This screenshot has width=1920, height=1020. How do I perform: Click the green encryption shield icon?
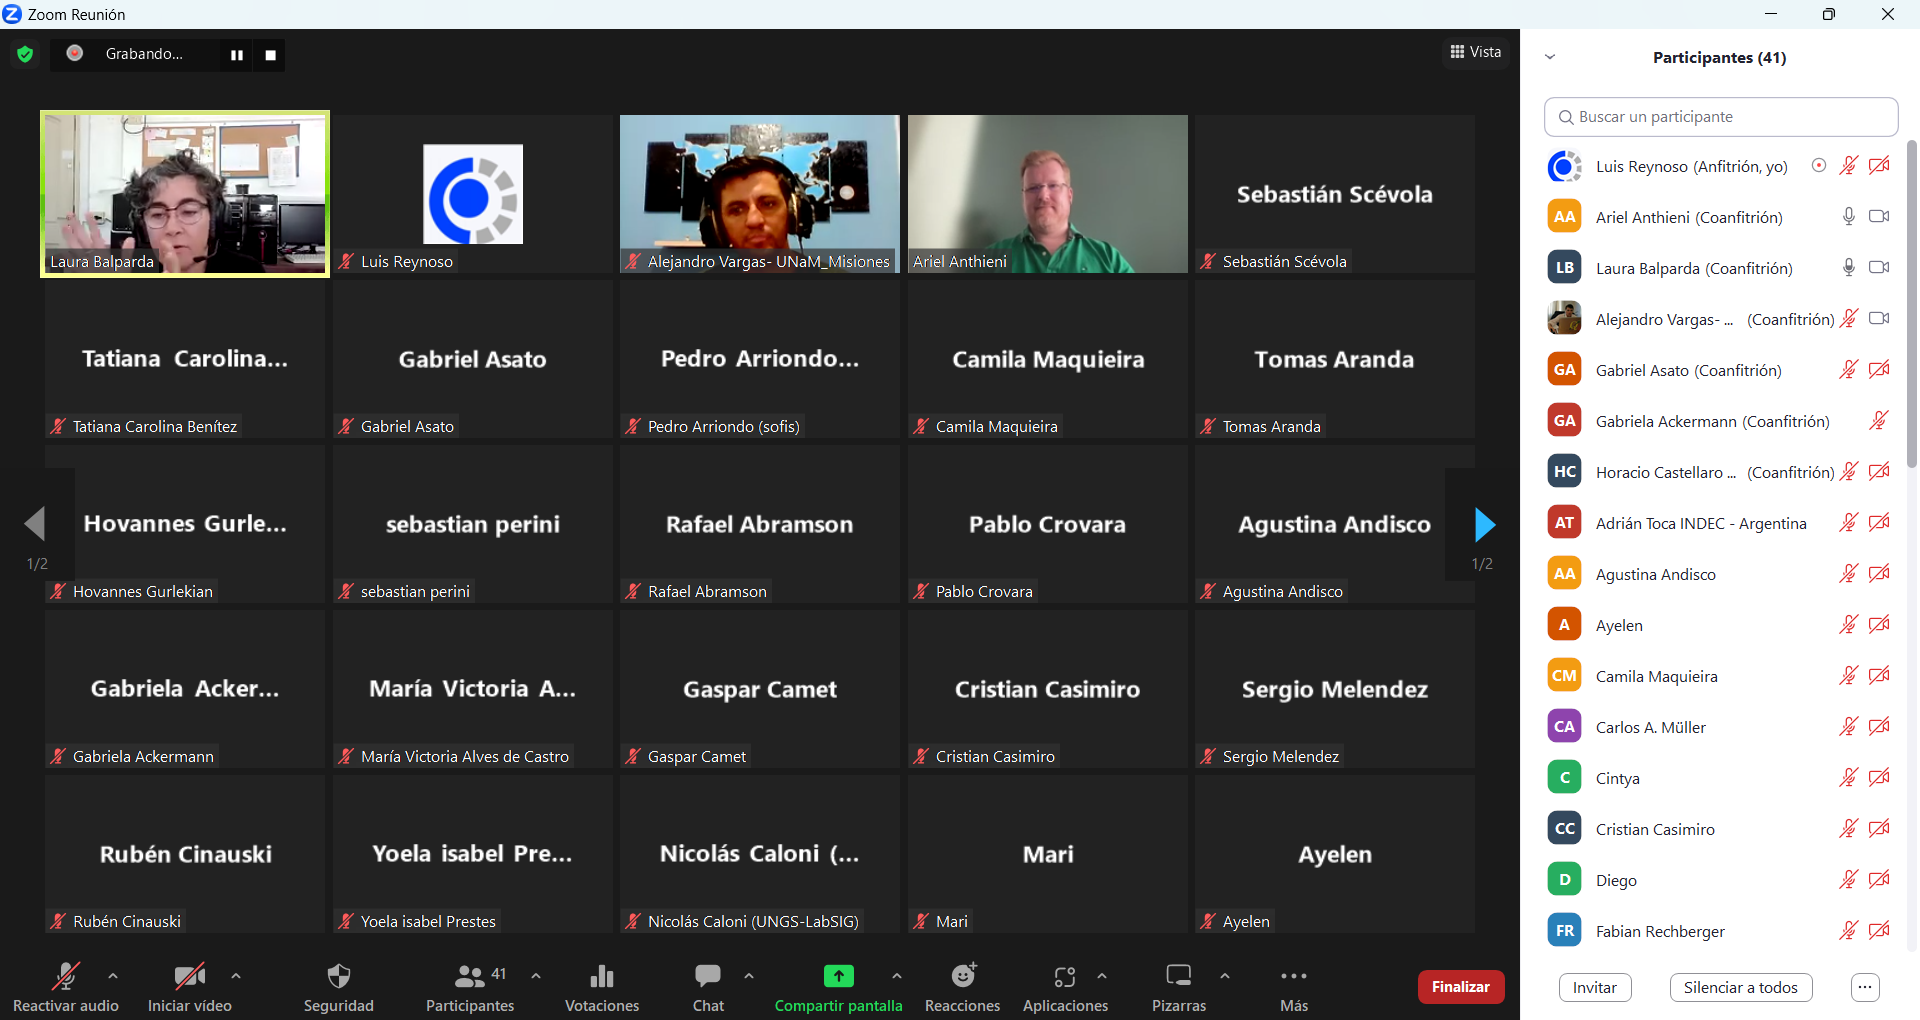click(x=25, y=54)
